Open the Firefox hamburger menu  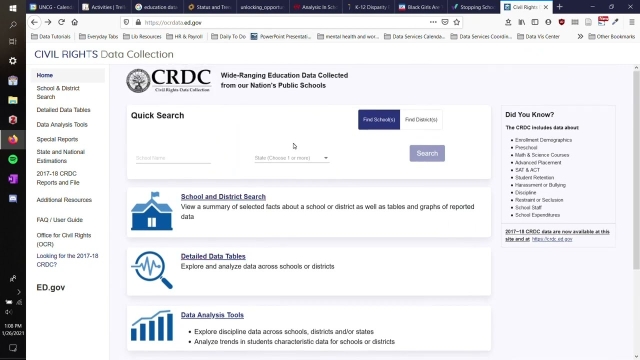(631, 22)
